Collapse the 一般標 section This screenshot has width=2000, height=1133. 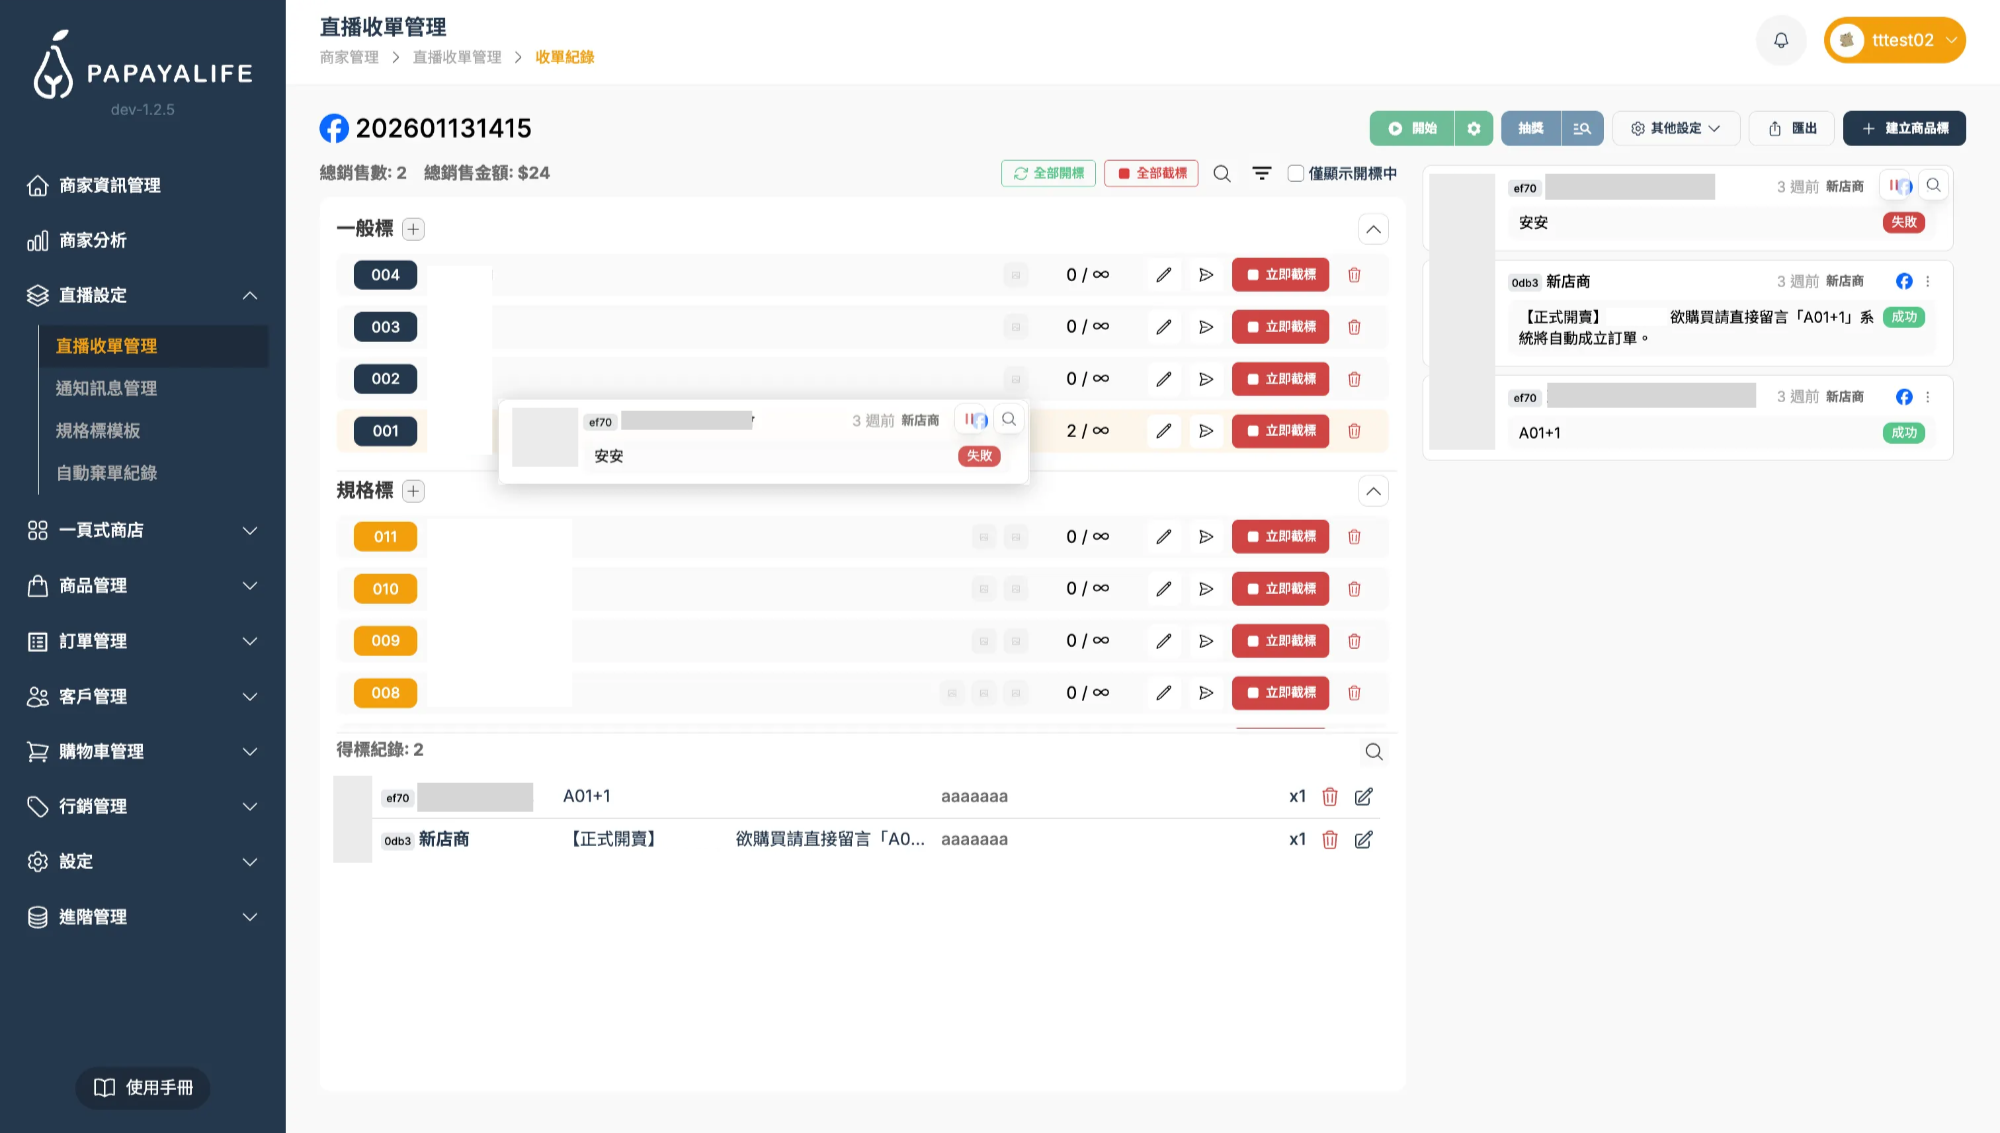pos(1373,229)
